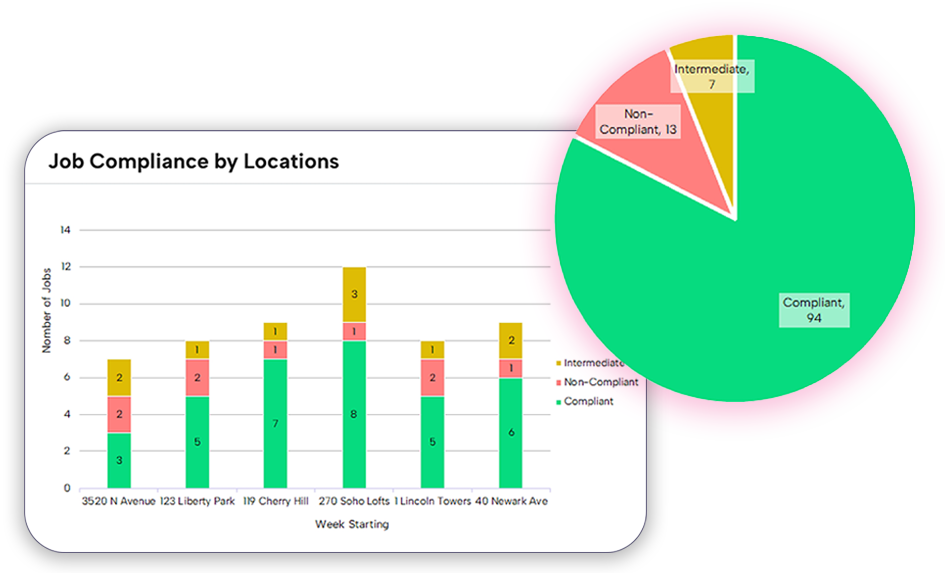Image resolution: width=945 pixels, height=573 pixels.
Task: Click the 'Week Starting' axis title
Action: pos(352,524)
